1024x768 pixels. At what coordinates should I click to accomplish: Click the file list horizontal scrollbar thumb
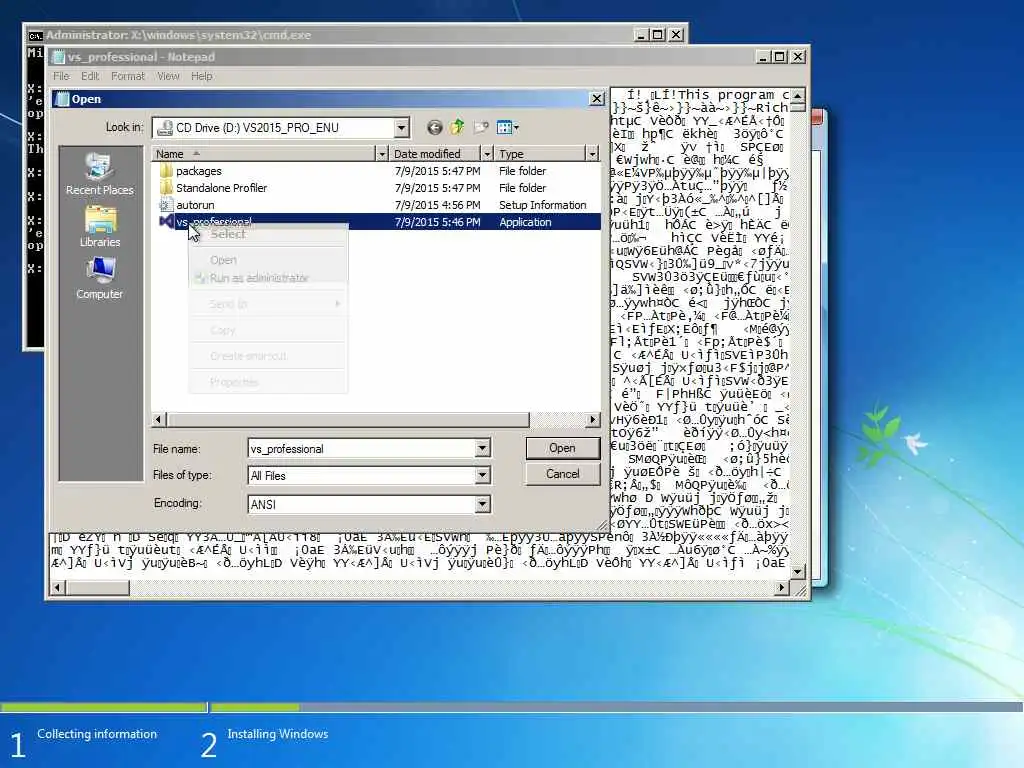coord(348,419)
